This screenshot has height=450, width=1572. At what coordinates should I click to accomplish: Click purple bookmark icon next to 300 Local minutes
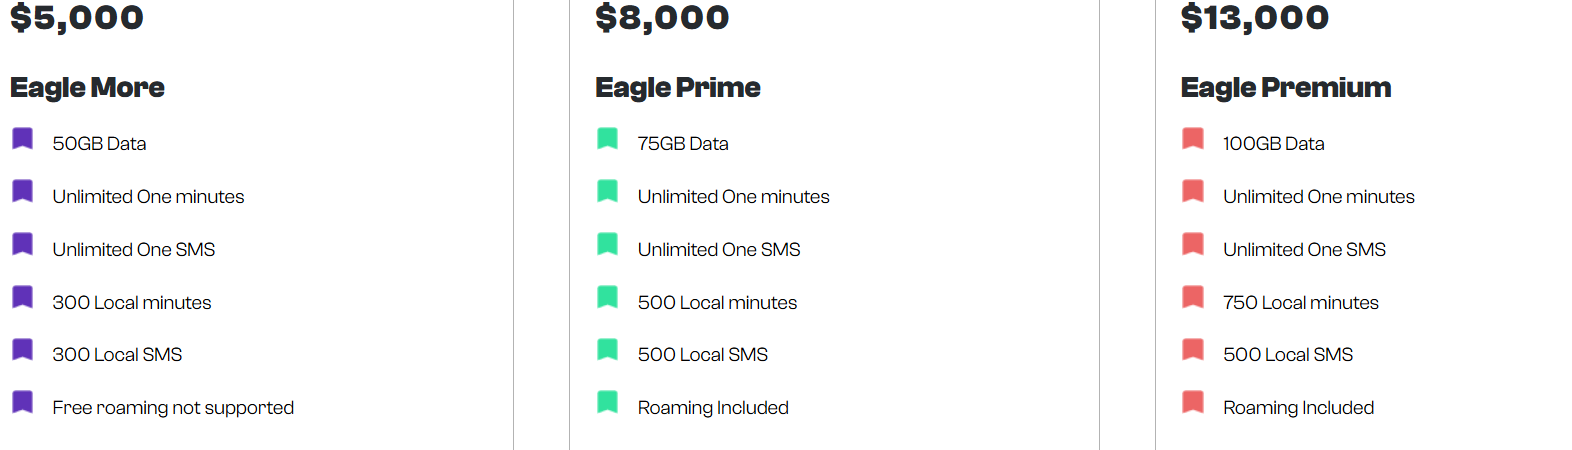pos(23,297)
